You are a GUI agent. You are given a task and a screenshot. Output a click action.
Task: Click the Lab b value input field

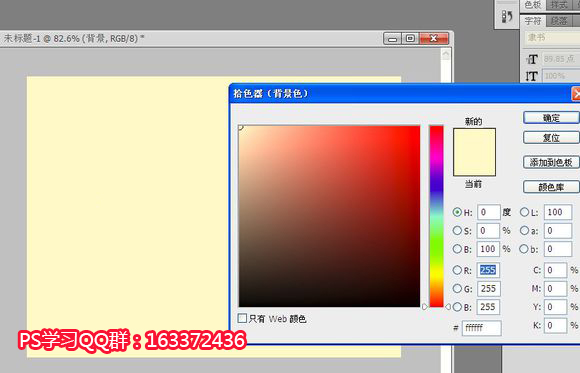(558, 249)
